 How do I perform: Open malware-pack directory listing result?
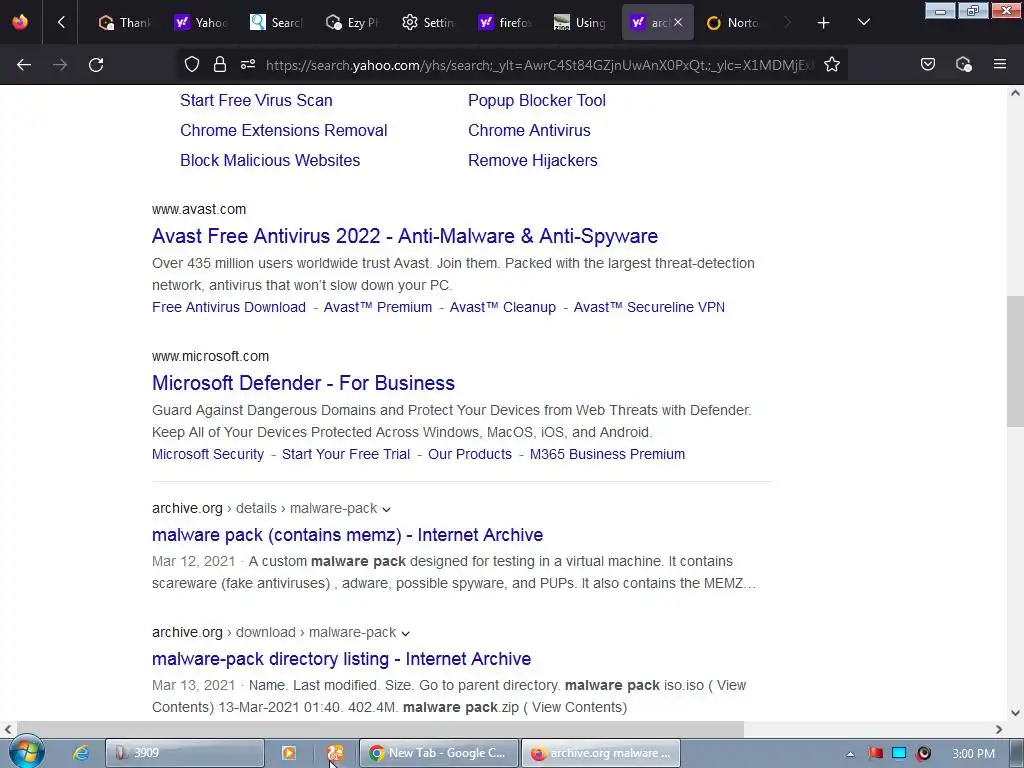341,658
